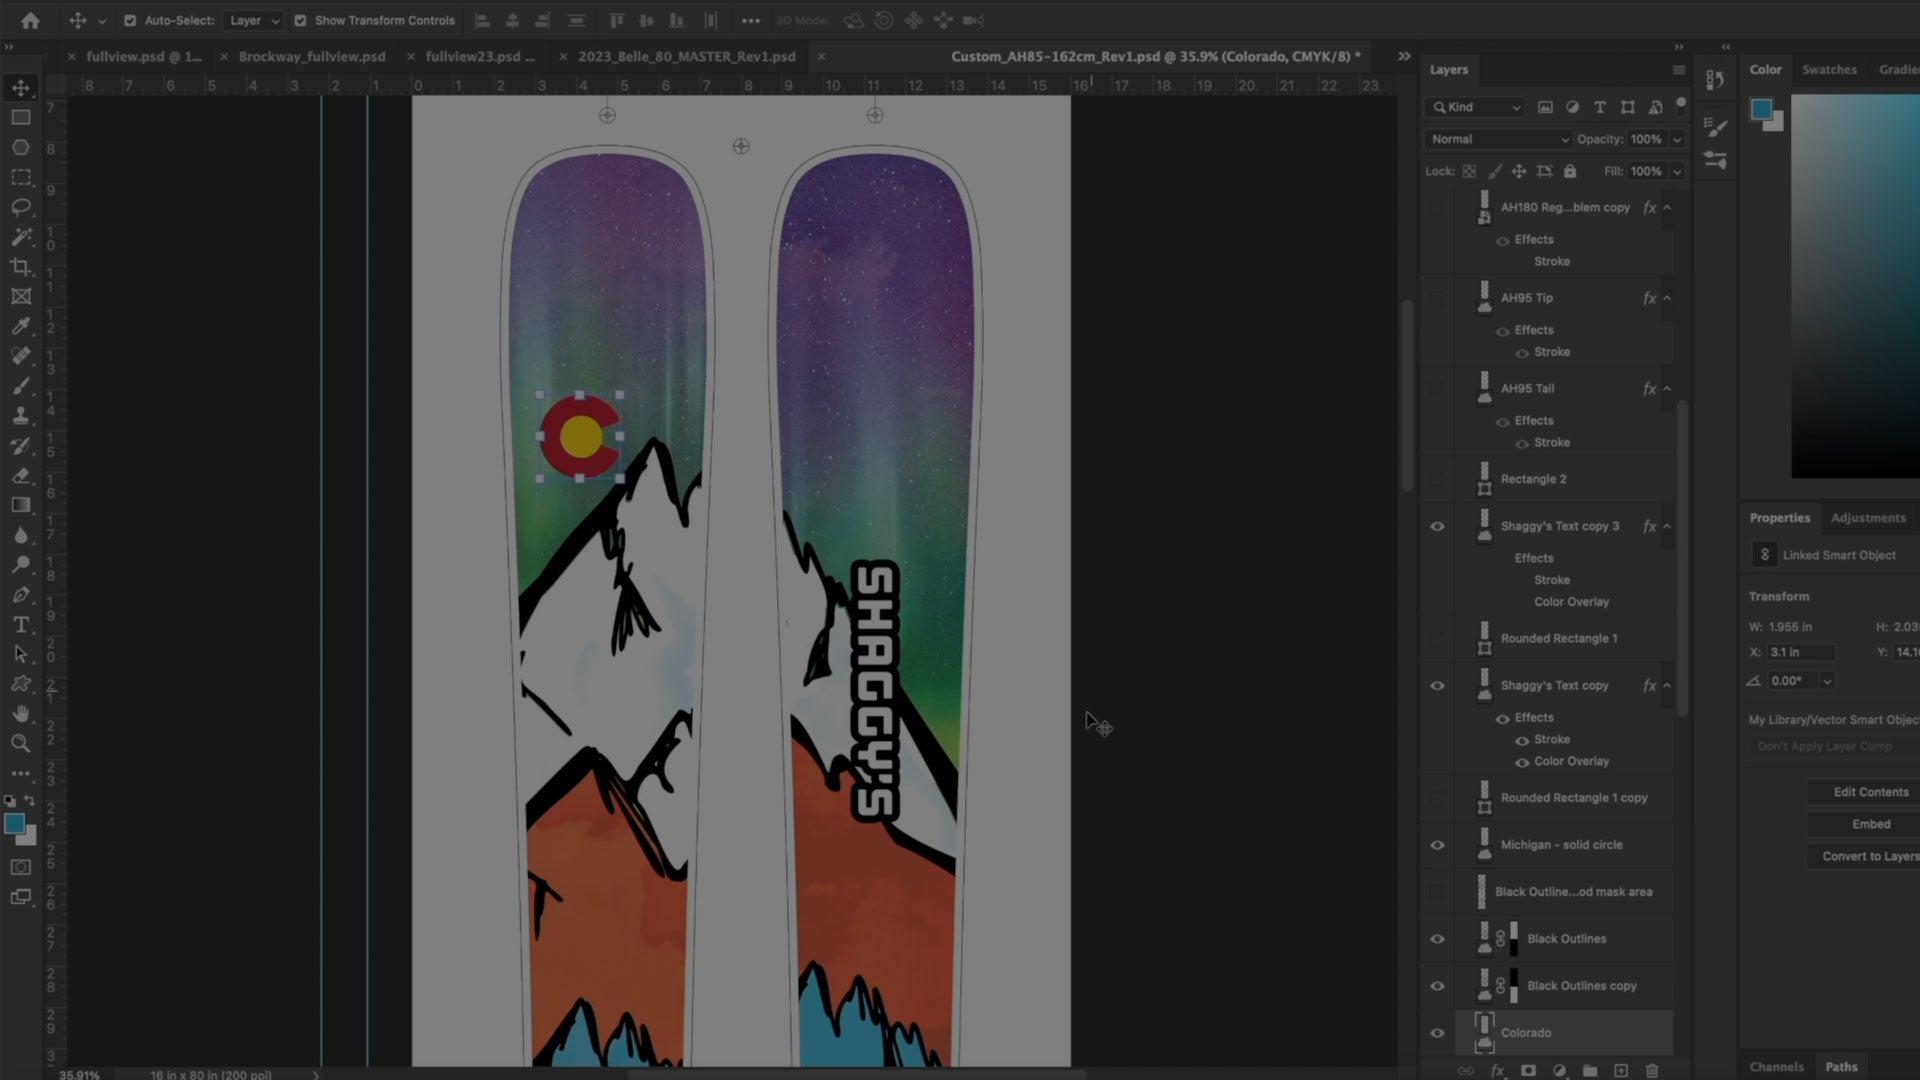Open the Auto-Select Layer dropdown
This screenshot has width=1920, height=1080.
coord(253,20)
